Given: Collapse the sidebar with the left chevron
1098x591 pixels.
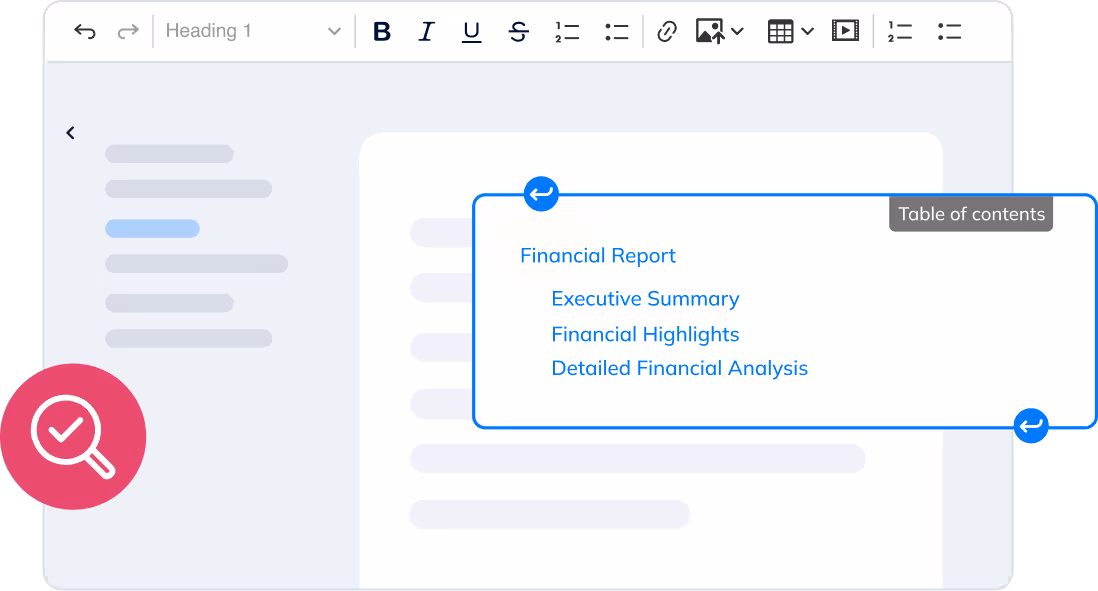Looking at the screenshot, I should (x=70, y=133).
